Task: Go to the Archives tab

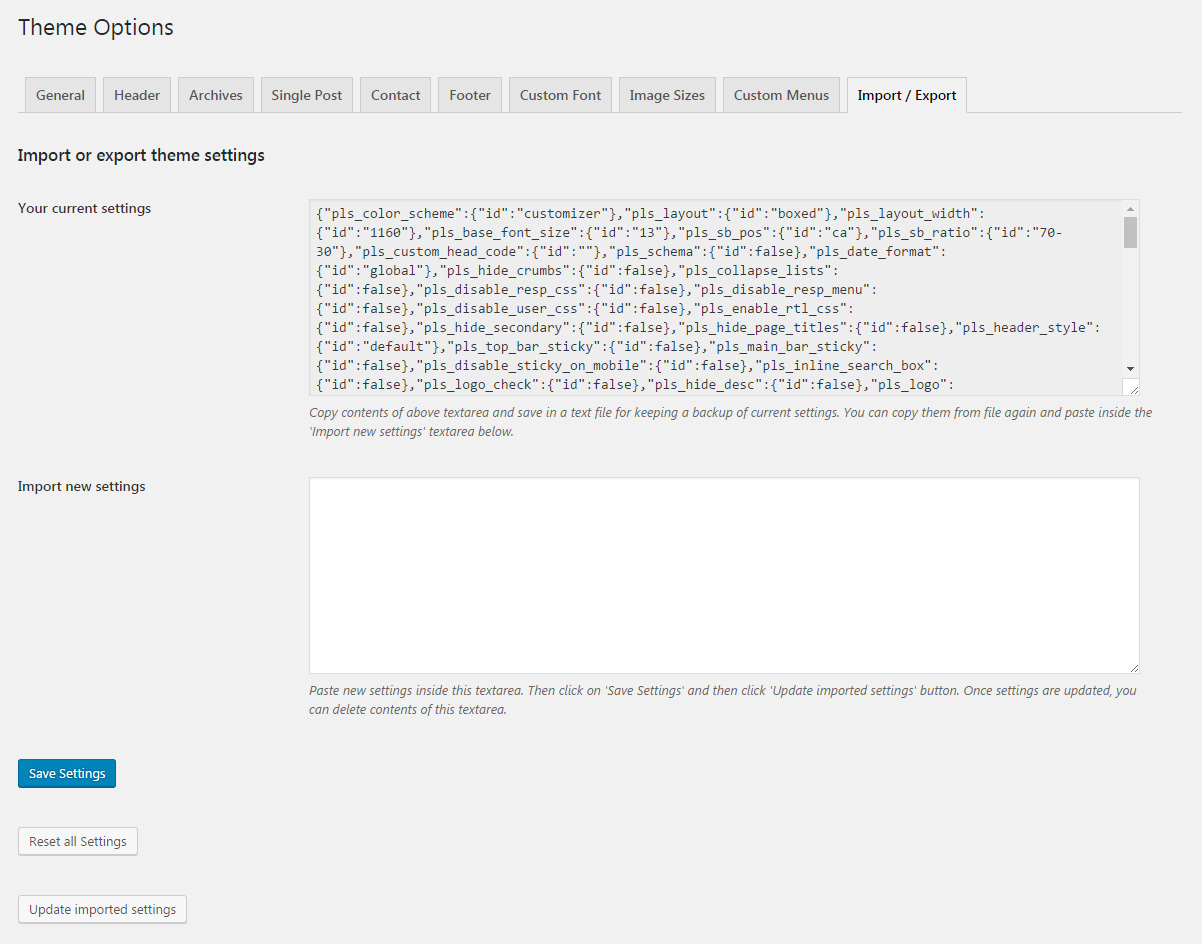Action: point(216,95)
